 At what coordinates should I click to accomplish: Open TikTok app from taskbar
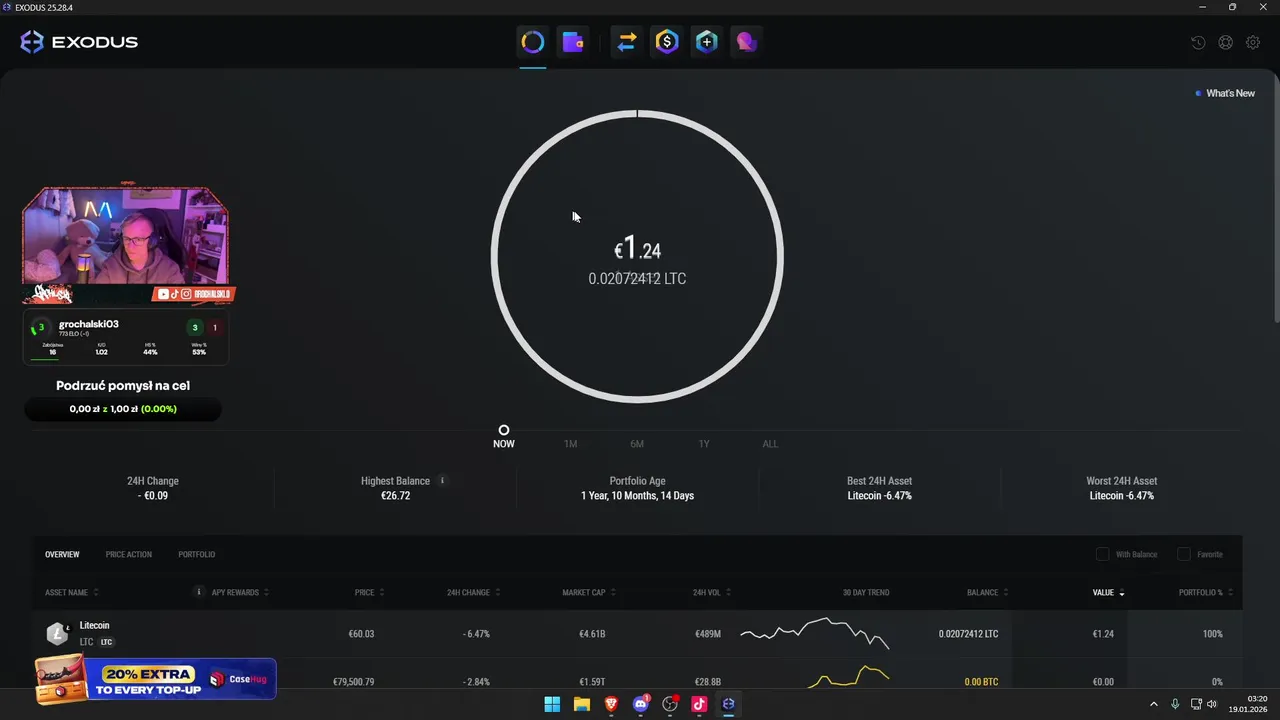pos(699,704)
